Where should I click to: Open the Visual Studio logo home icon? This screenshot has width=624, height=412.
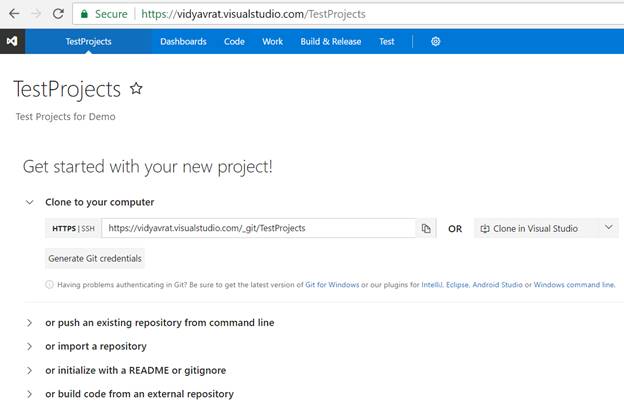click(12, 41)
